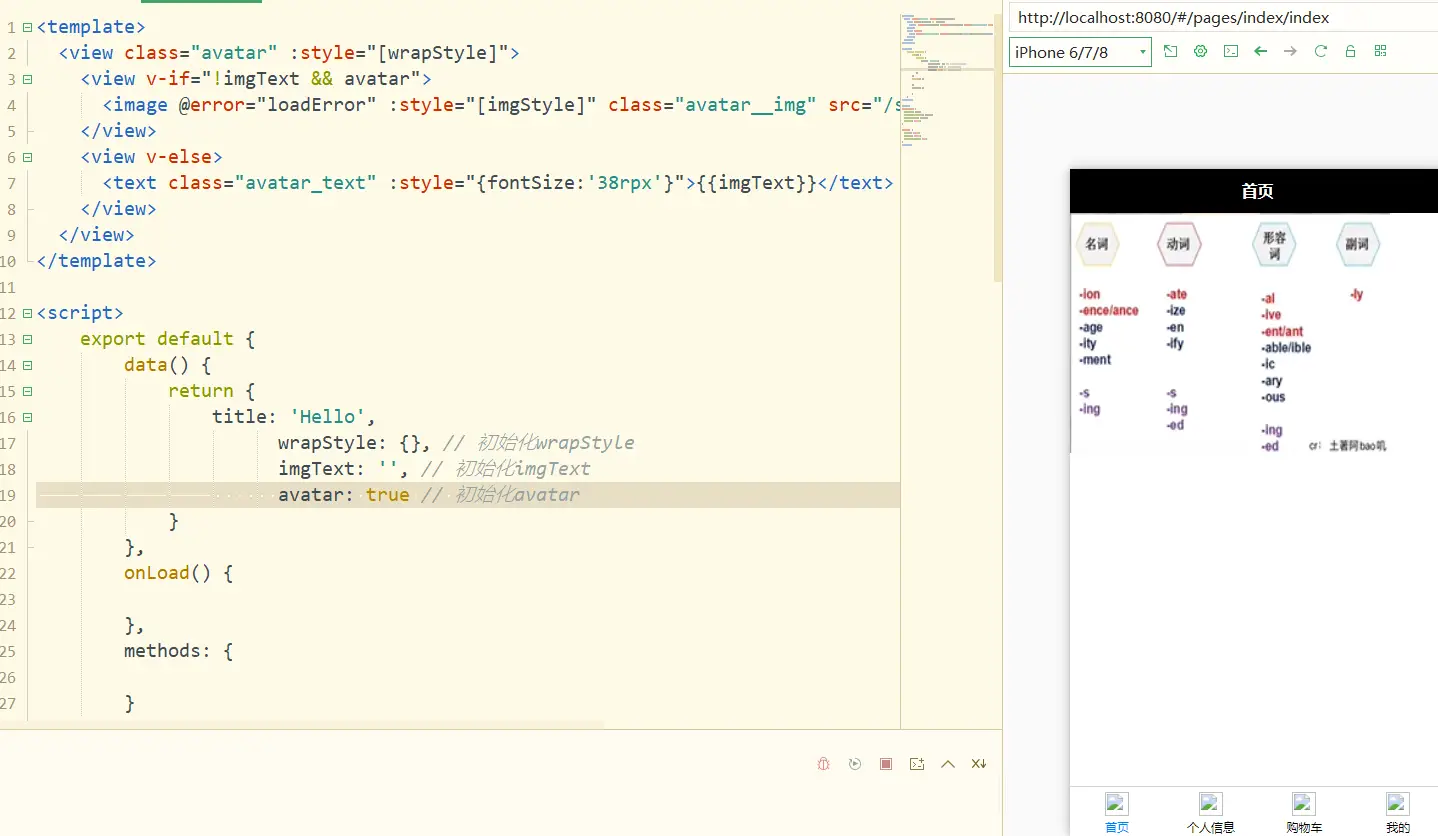Click the rerun play icon in console
Screen dimensions: 1438x836
(854, 764)
